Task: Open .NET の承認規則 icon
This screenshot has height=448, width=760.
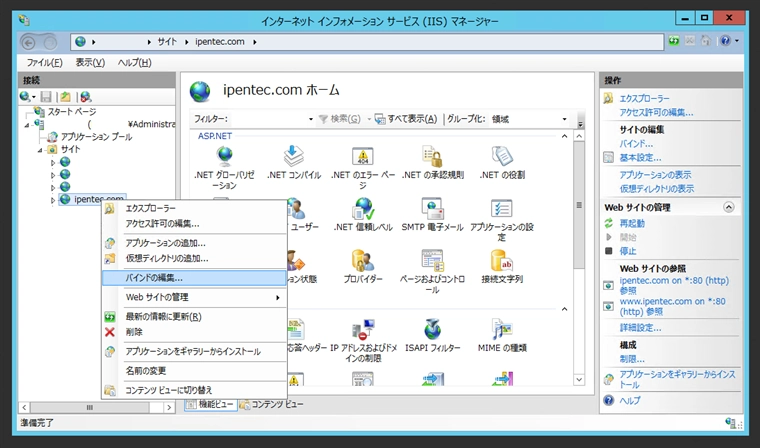Action: 432,163
